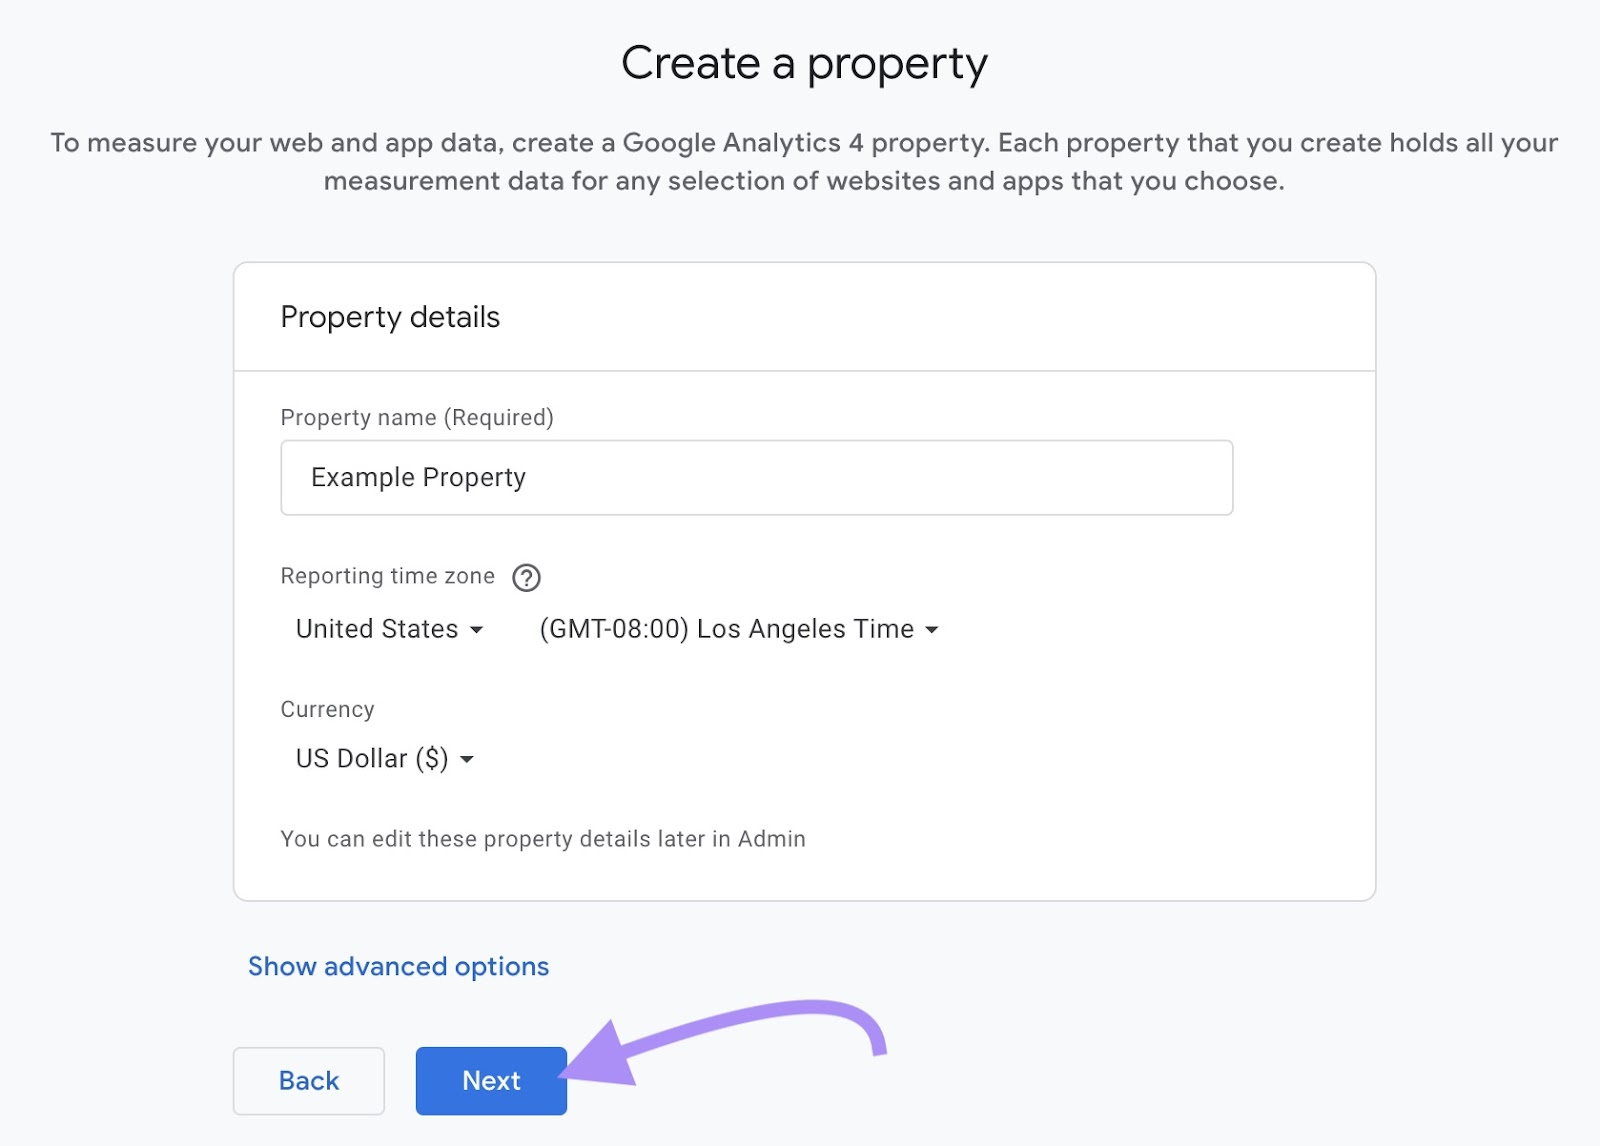Screen dimensions: 1600x1146
Task: Open the Los Angeles Time time zone selector
Action: pos(737,630)
